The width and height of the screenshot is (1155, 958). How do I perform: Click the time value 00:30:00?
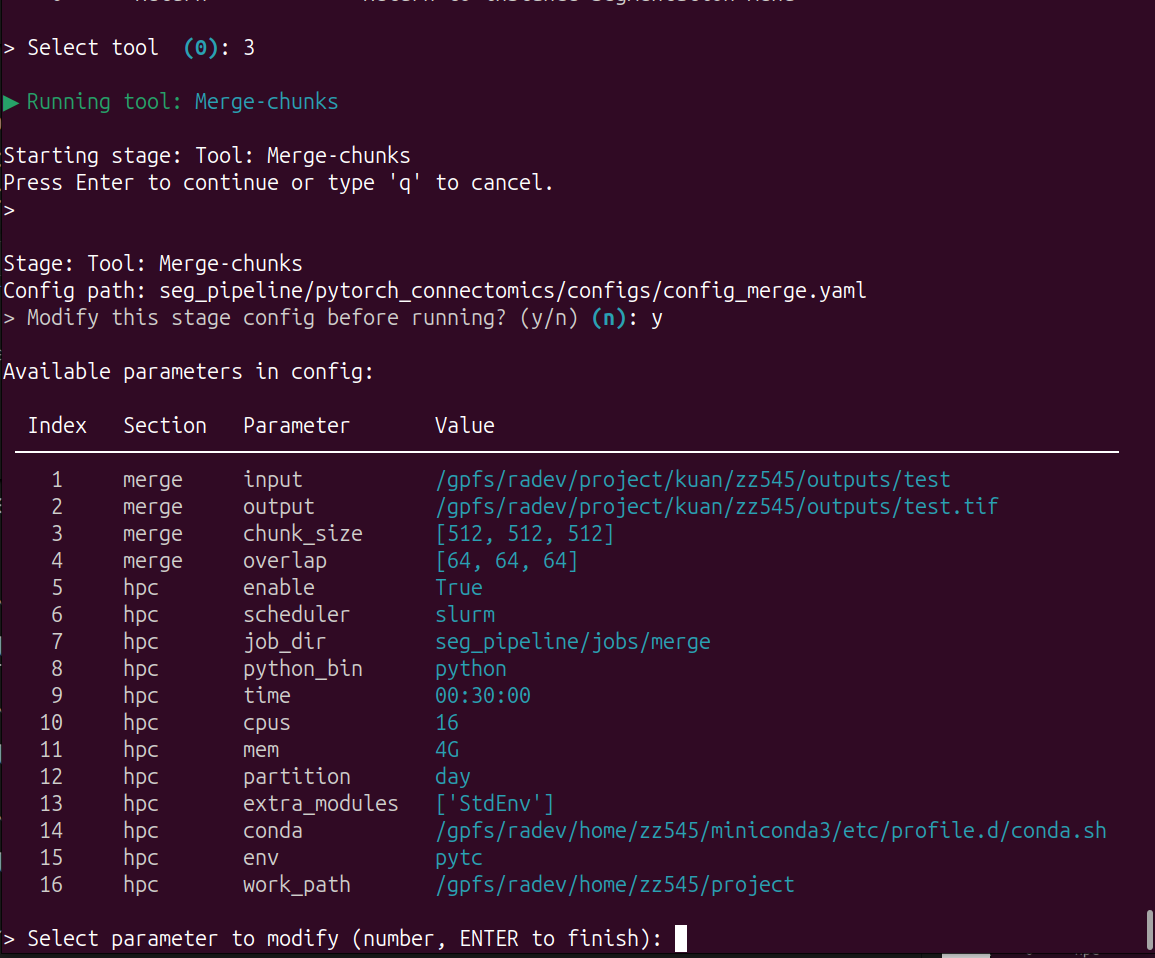tap(482, 696)
